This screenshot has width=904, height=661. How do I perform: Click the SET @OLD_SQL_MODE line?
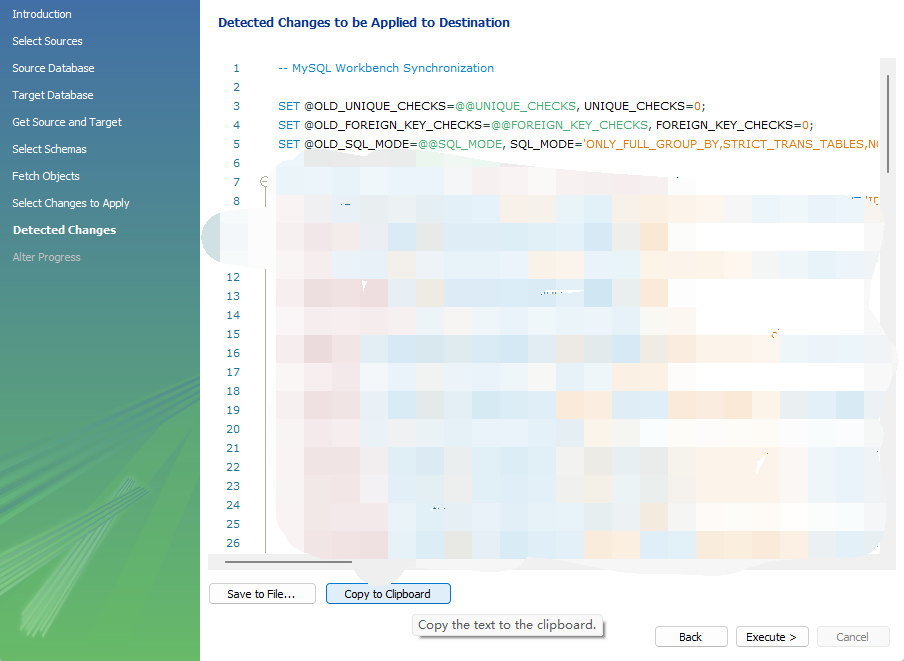click(578, 144)
